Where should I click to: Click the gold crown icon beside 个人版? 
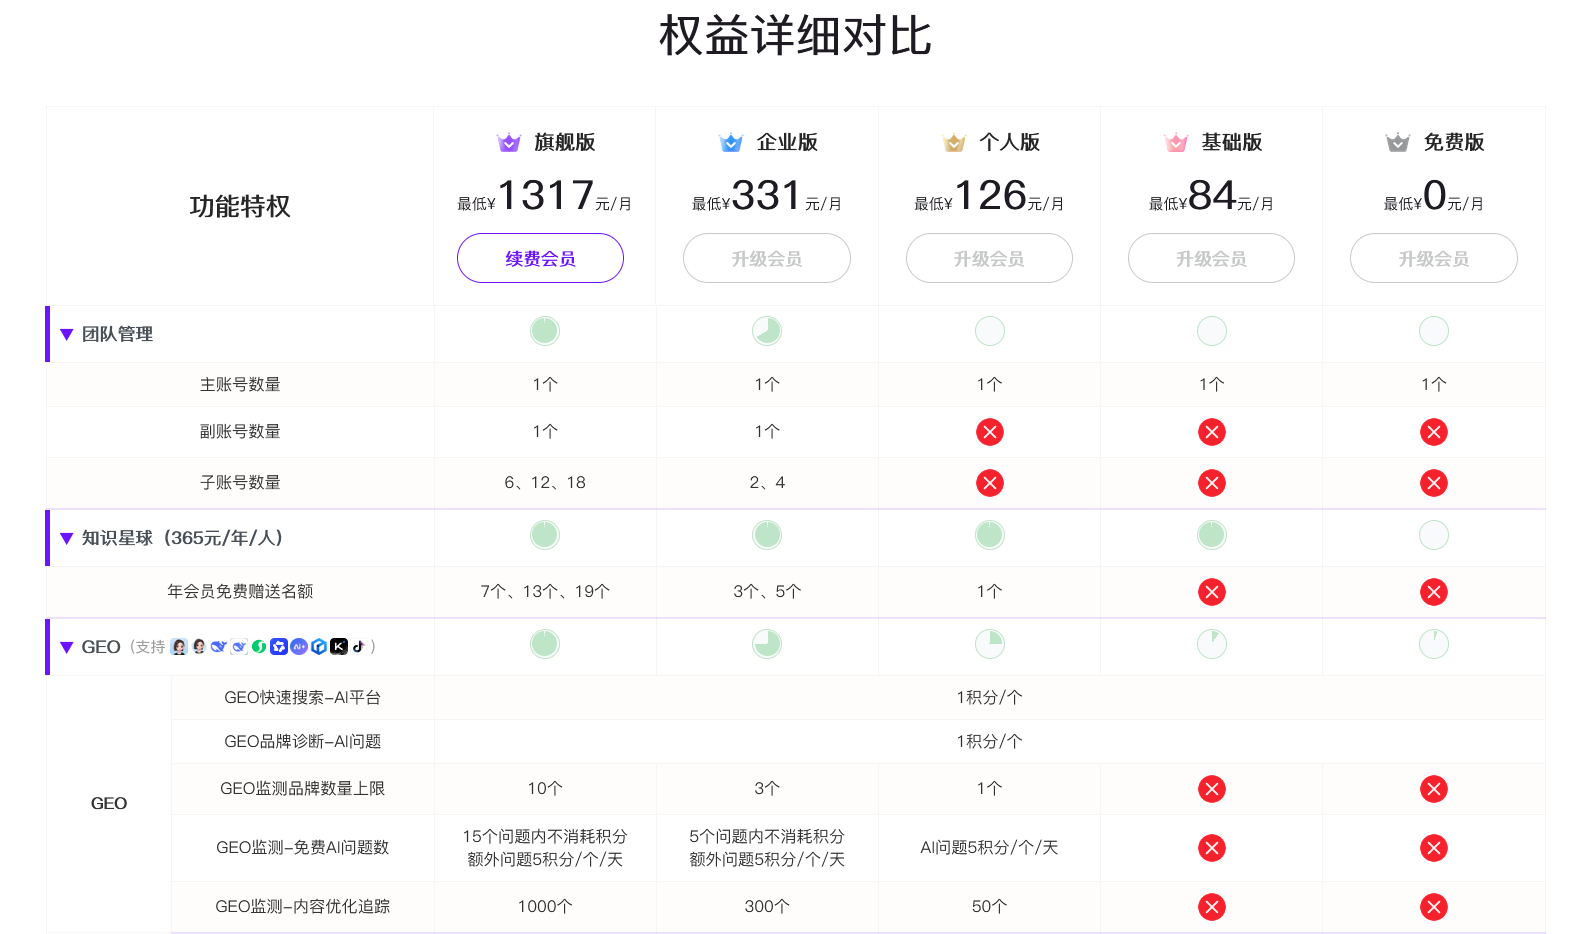(x=954, y=143)
